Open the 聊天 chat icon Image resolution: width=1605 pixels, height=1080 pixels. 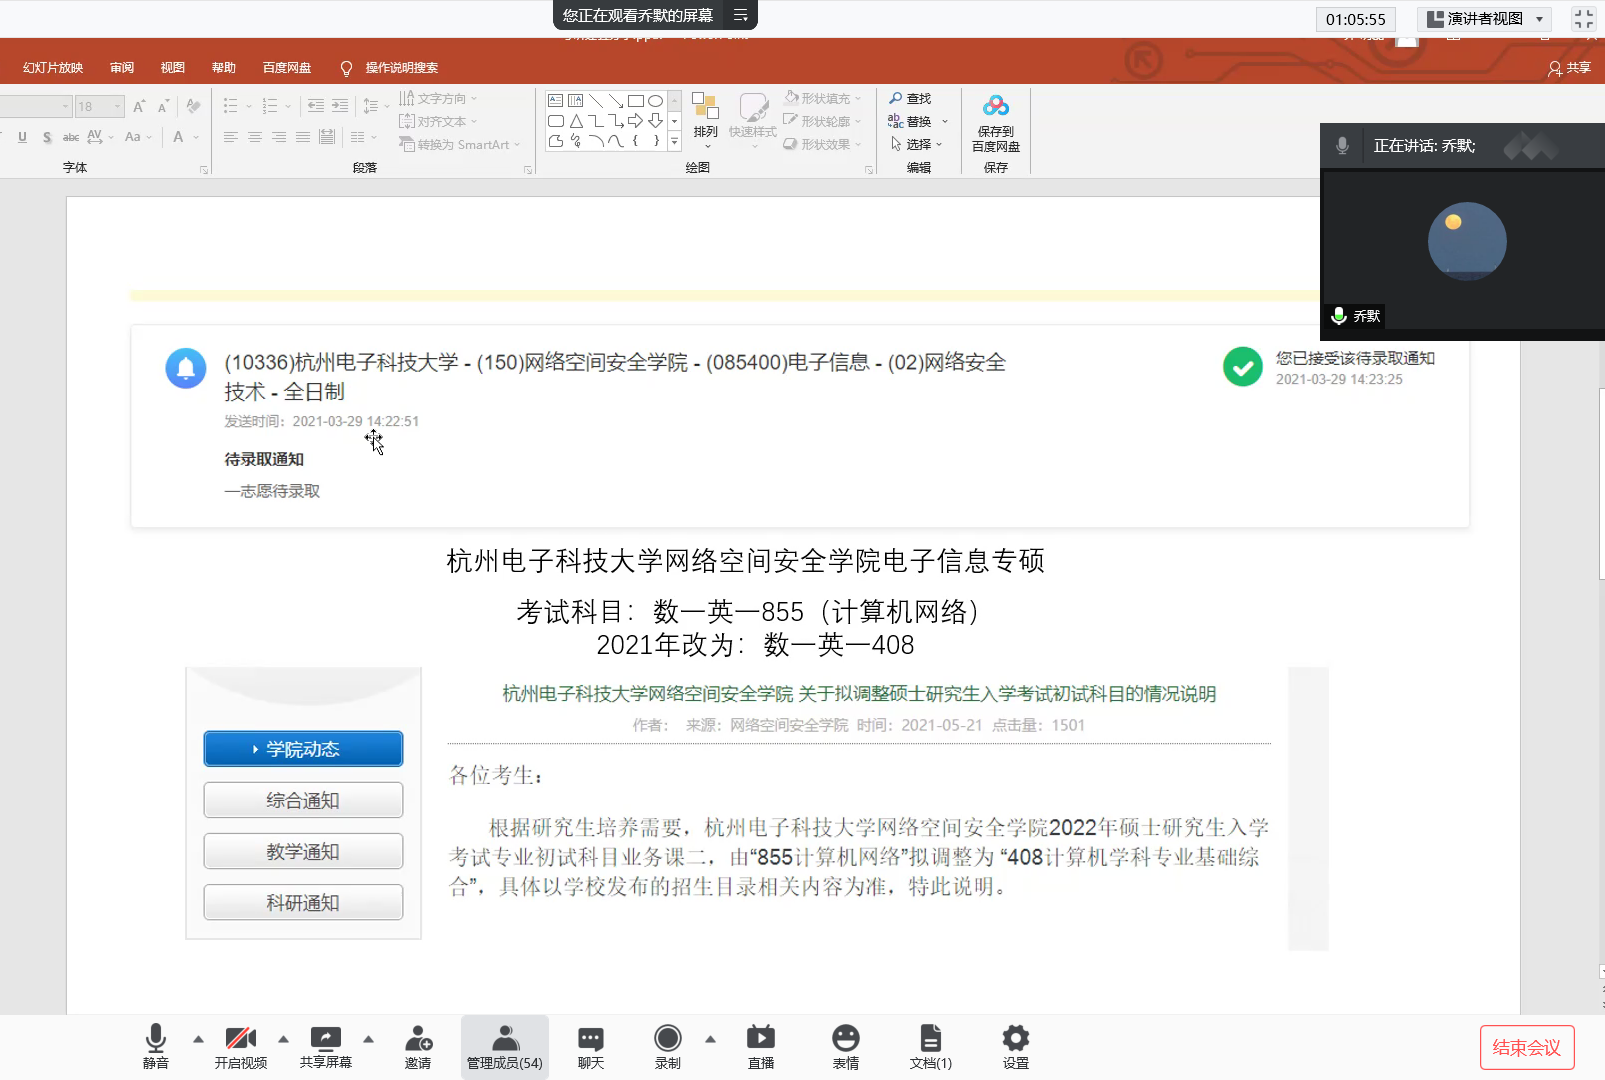point(591,1046)
